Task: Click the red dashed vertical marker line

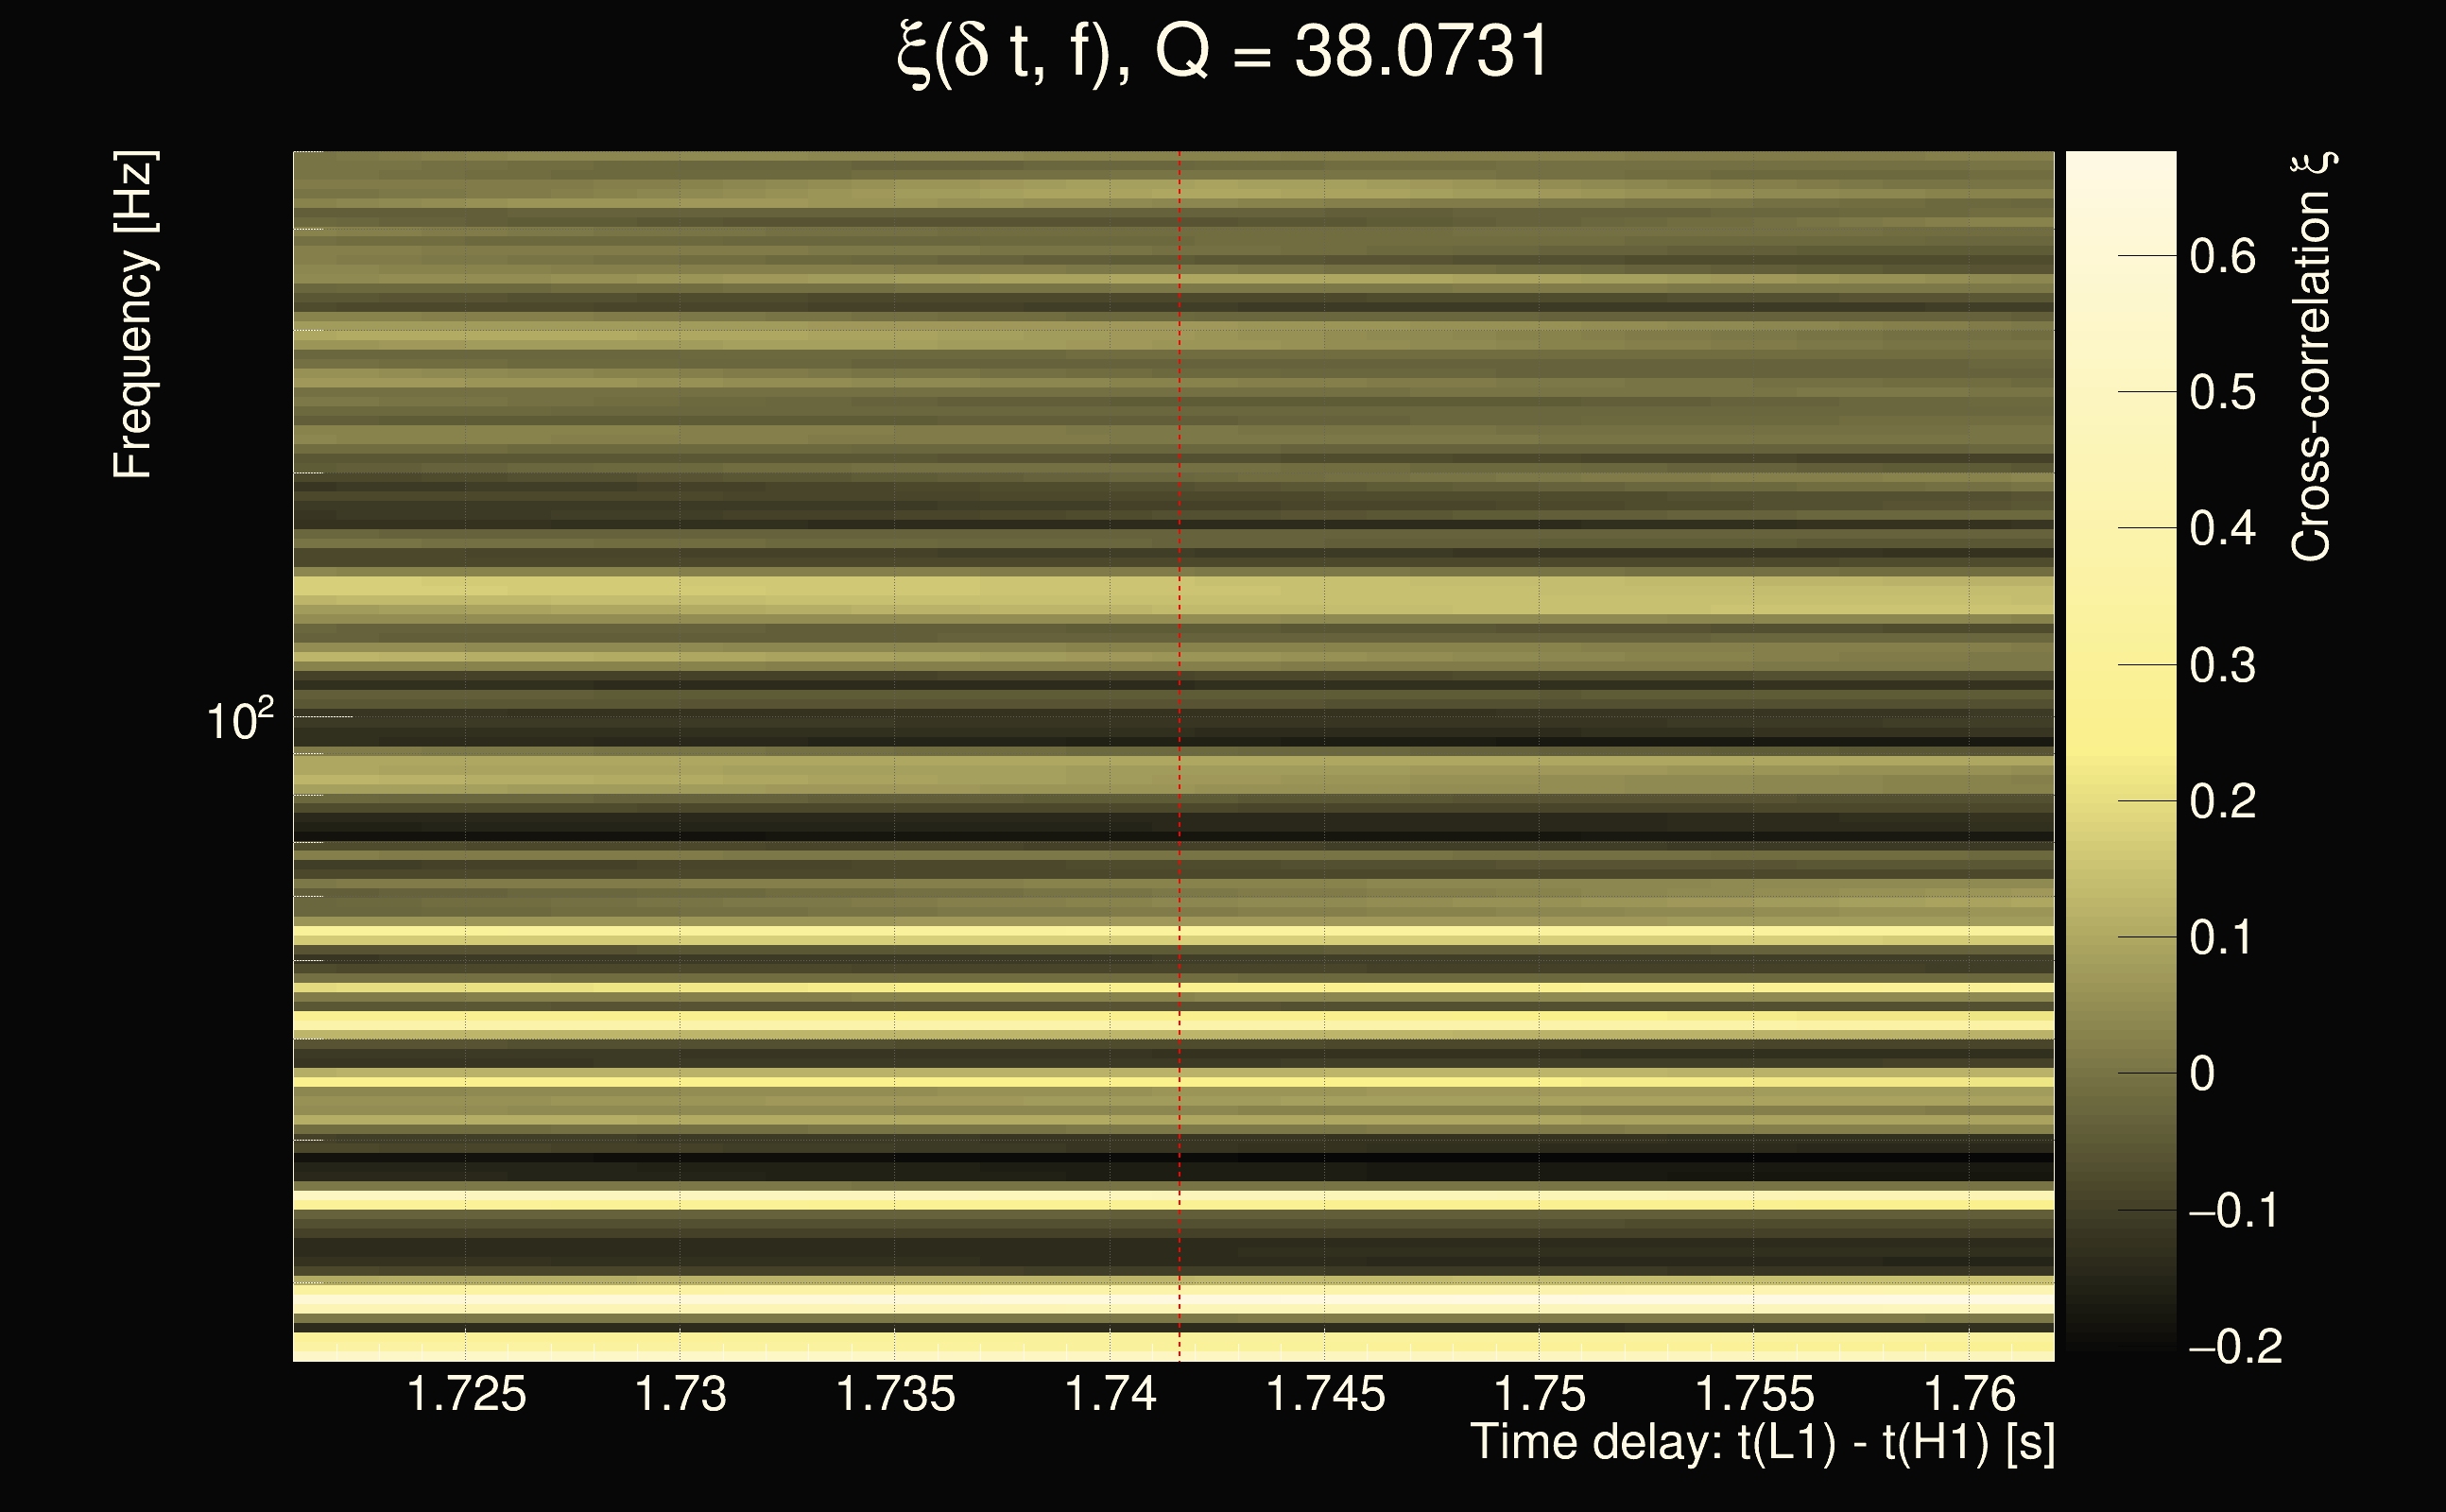Action: 1179,700
